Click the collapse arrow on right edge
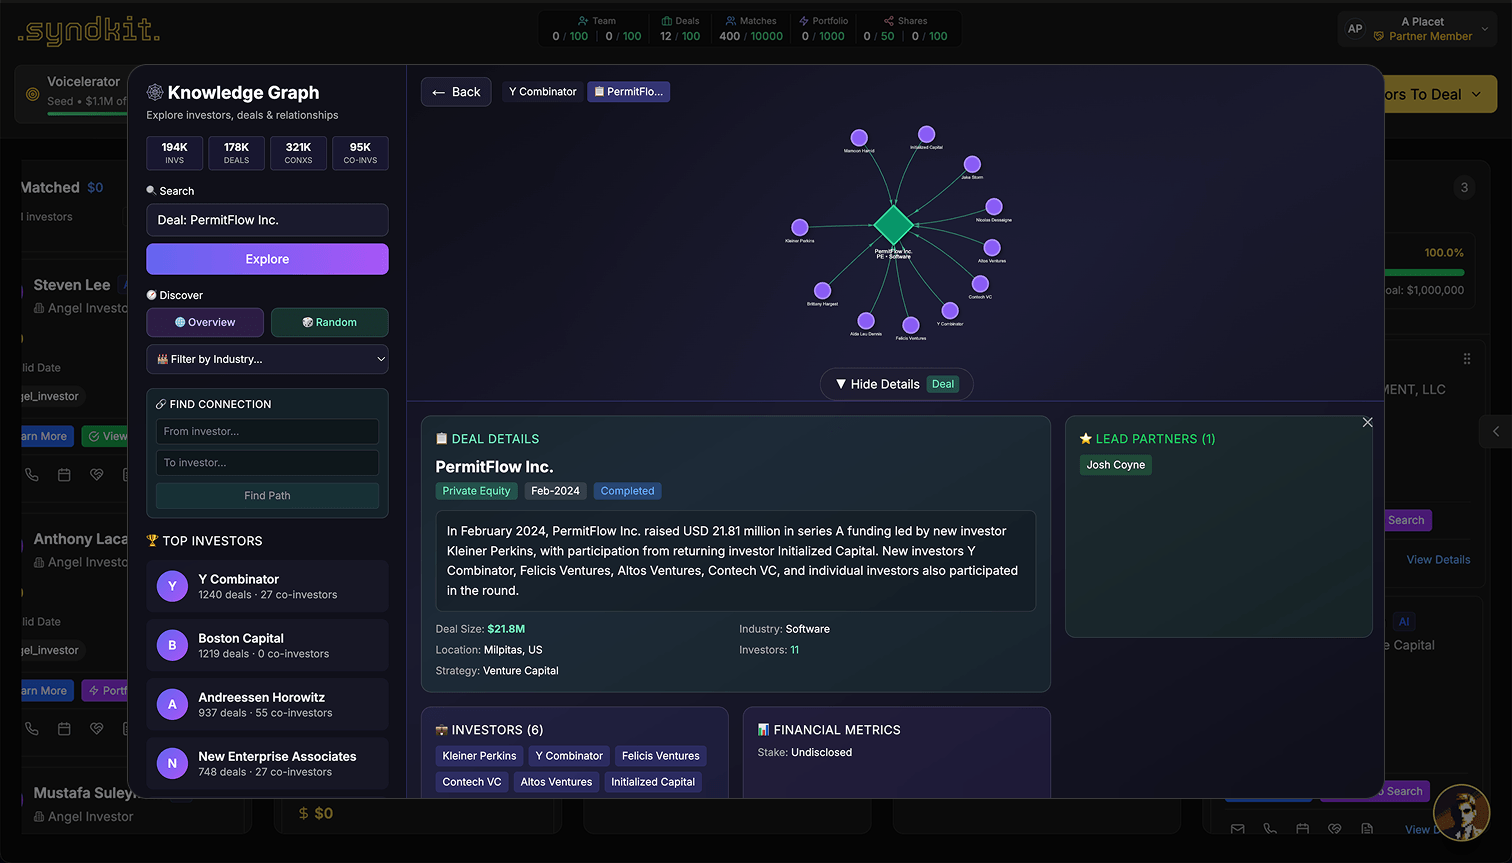 tap(1495, 431)
